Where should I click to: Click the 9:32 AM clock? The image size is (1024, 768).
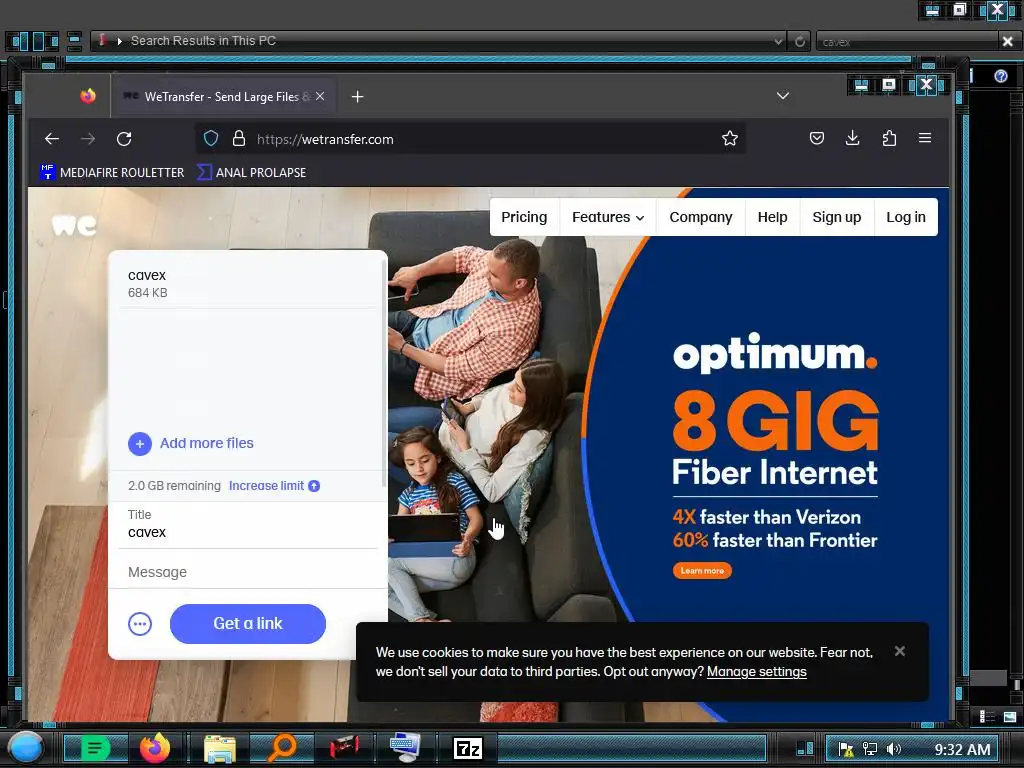962,749
